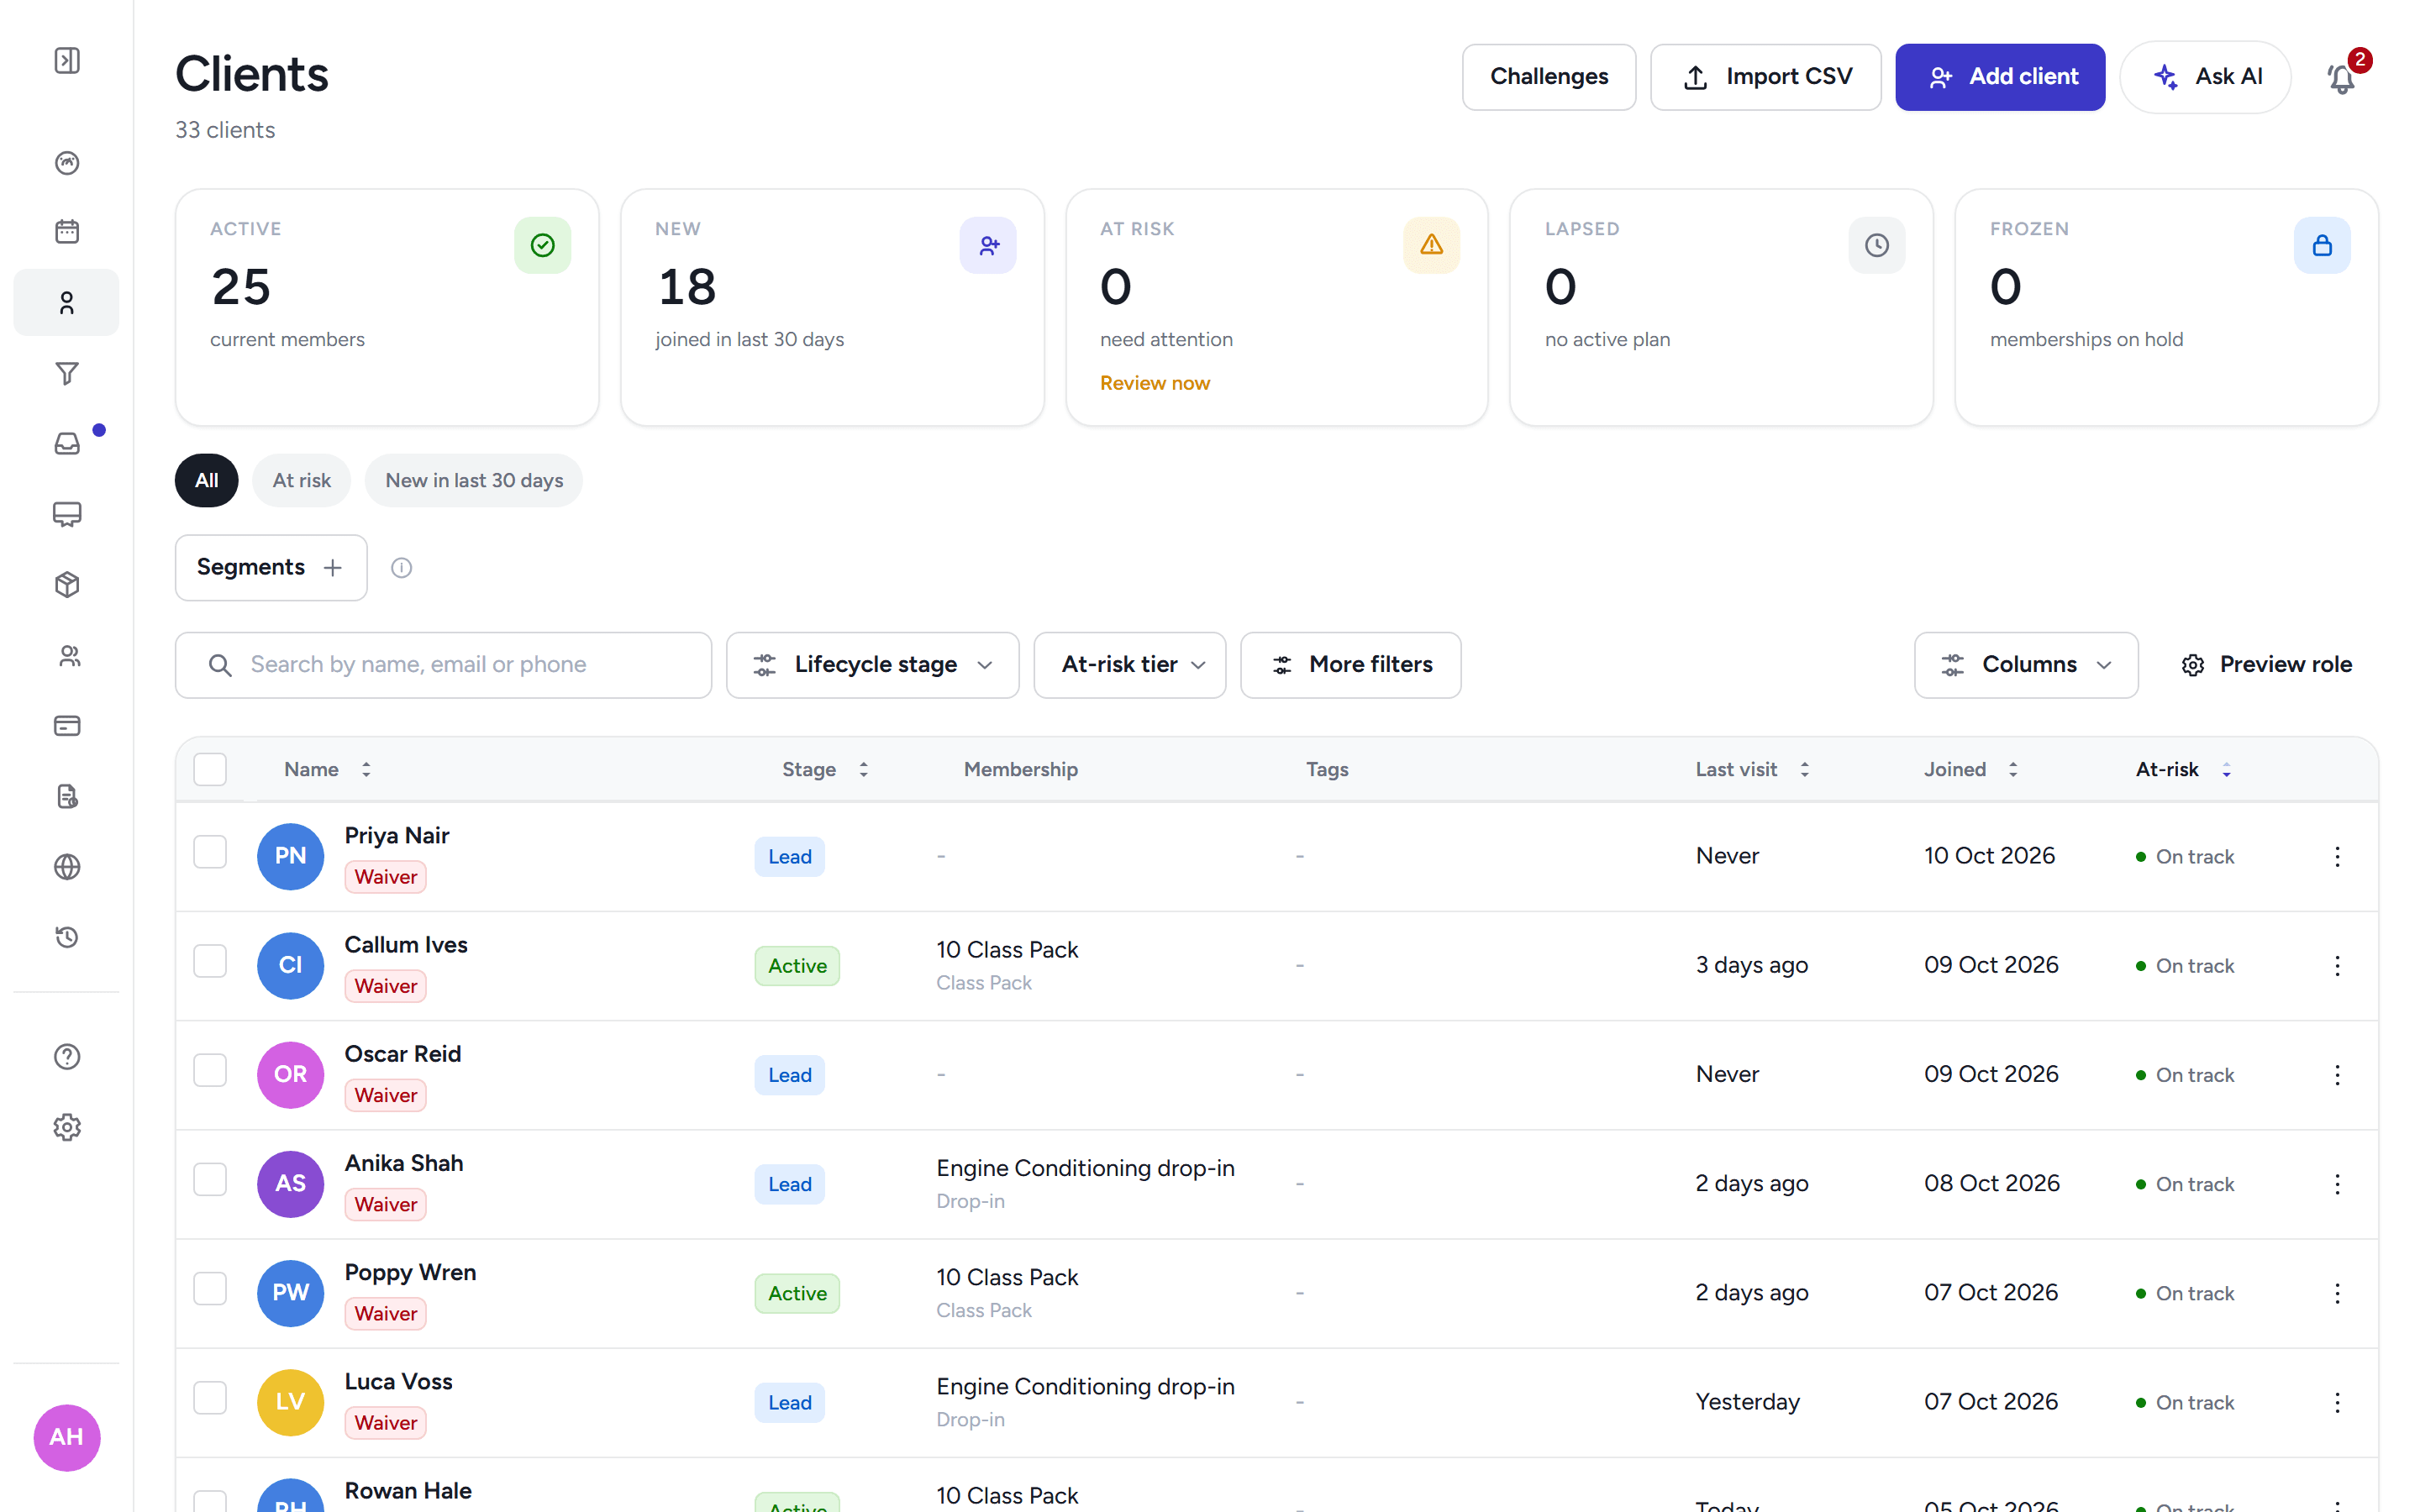The height and width of the screenshot is (1512, 2420).
Task: Select the Oscar Reid row checkbox
Action: coord(210,1070)
